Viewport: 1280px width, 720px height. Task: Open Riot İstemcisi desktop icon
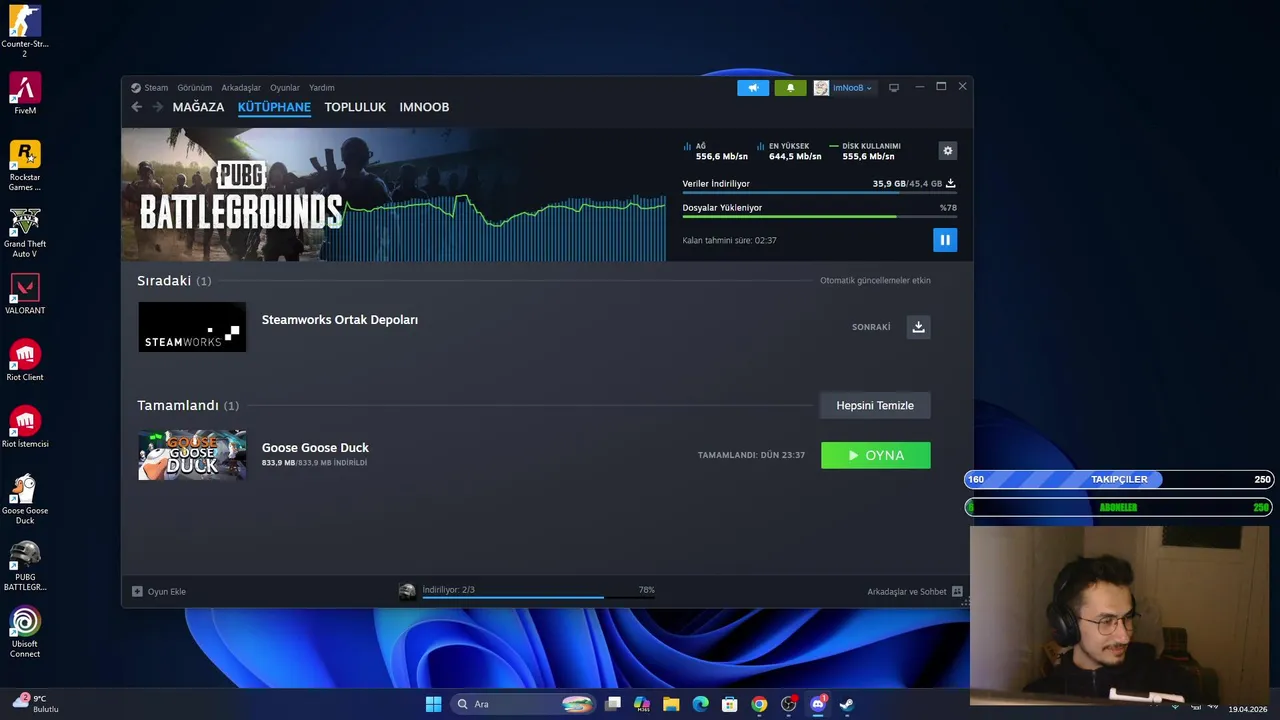pos(25,427)
